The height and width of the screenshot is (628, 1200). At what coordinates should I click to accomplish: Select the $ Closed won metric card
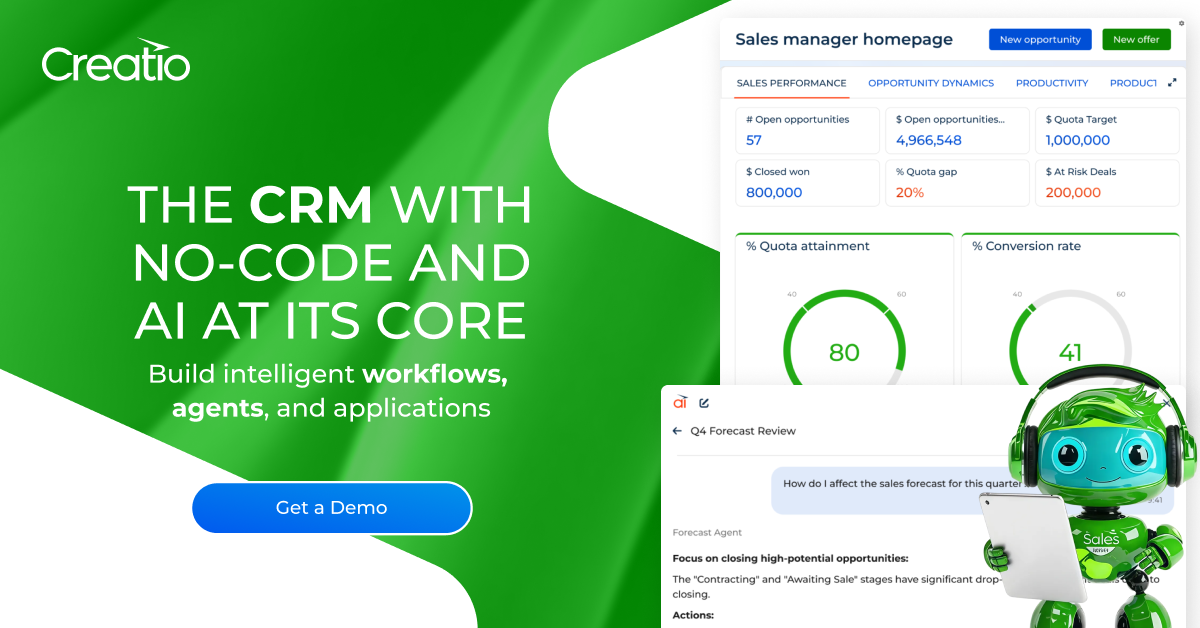point(807,183)
